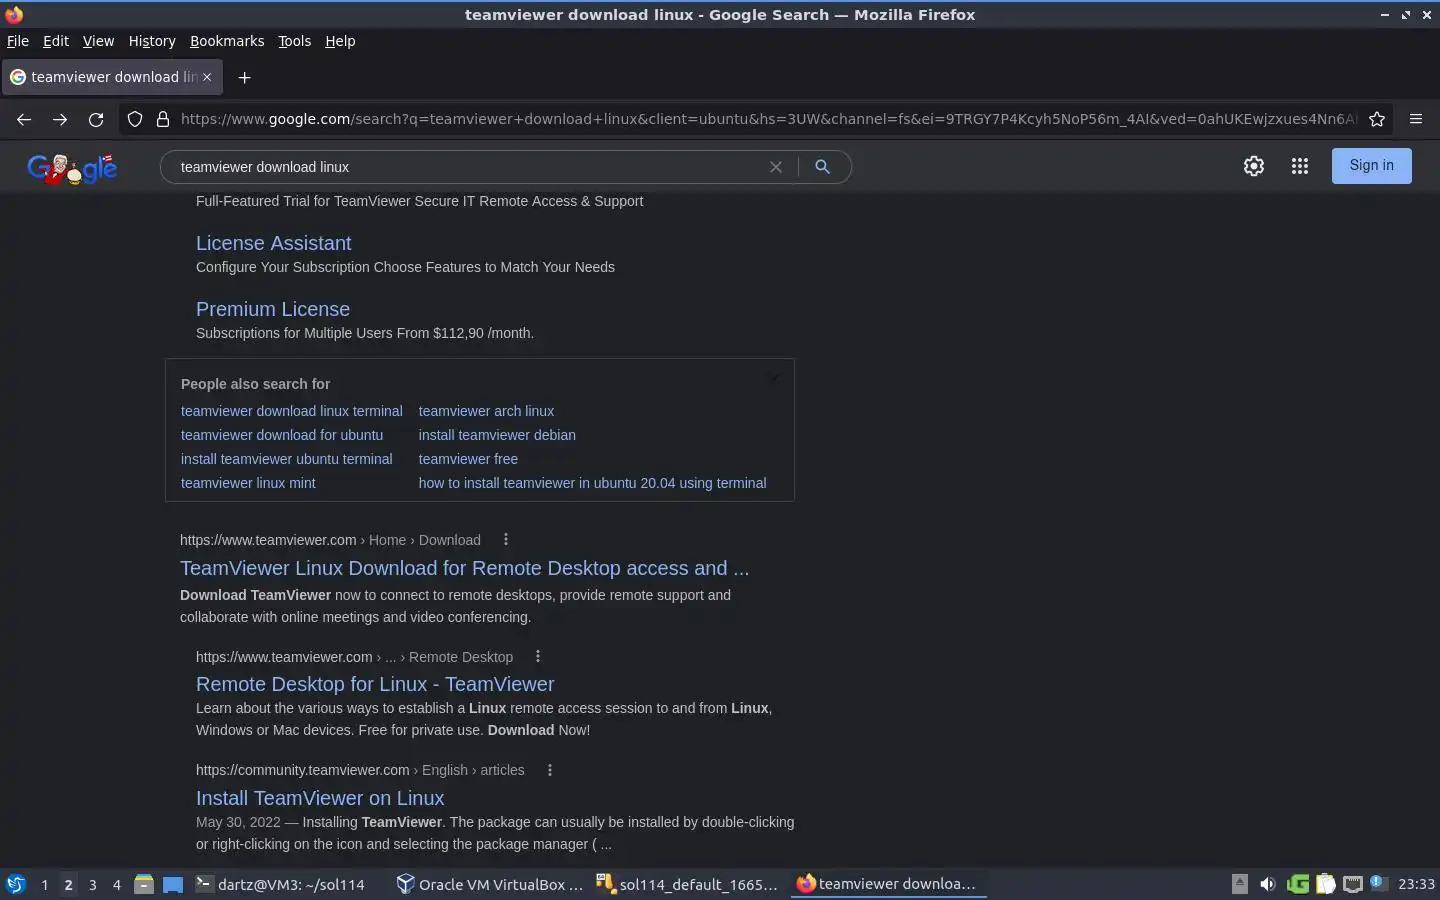
Task: Reload the current page
Action: click(x=96, y=119)
